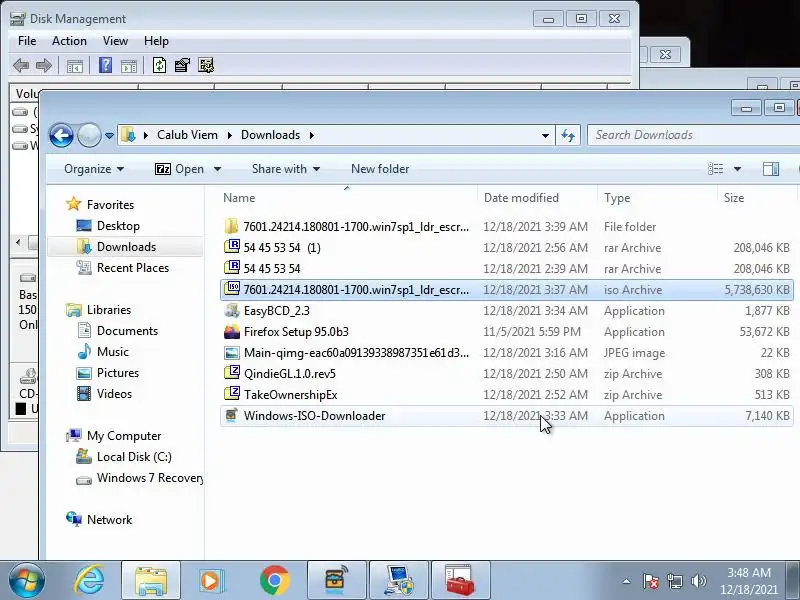Click Open with 7-Zip button
Screen dimensions: 800x600
pyautogui.click(x=180, y=169)
